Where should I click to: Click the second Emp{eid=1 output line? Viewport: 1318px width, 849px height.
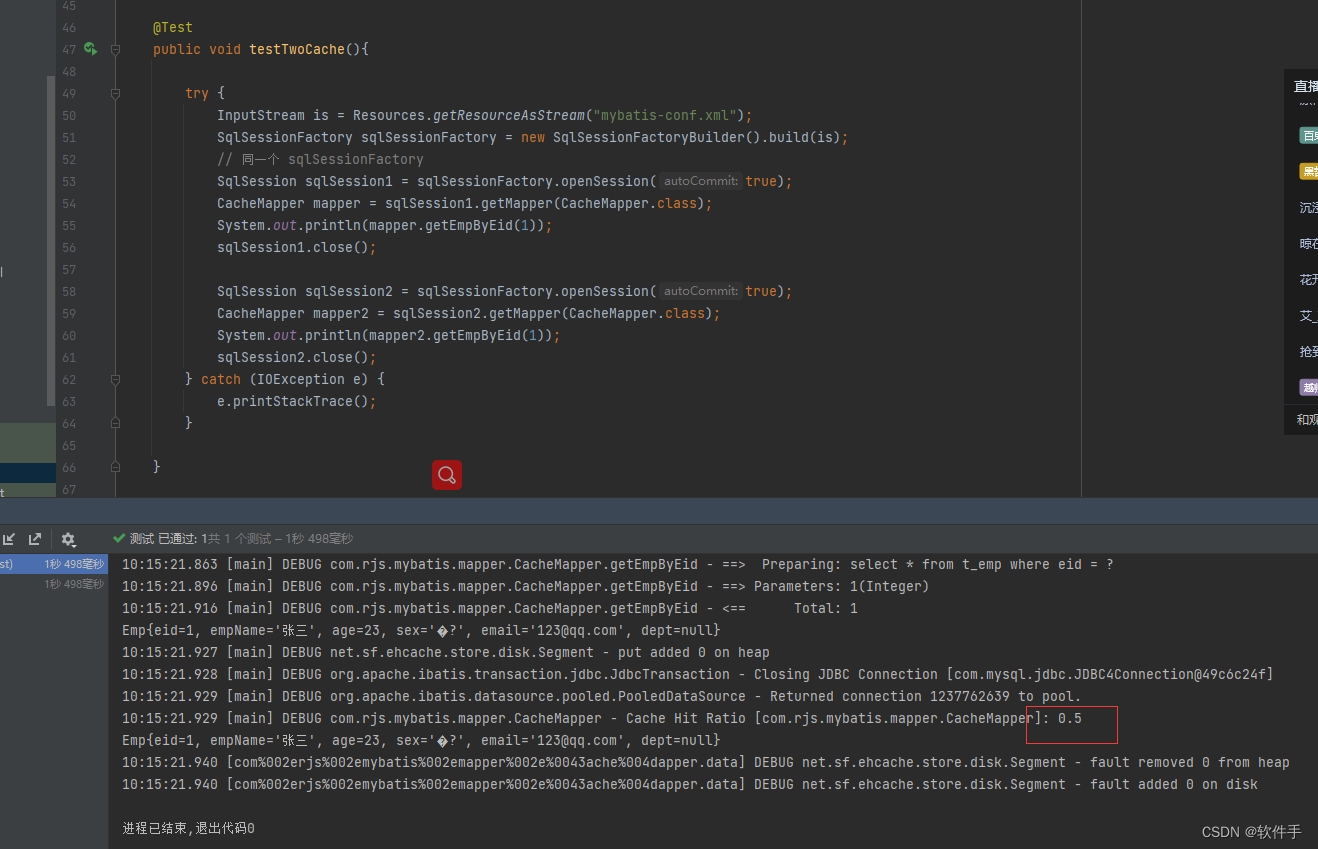pyautogui.click(x=421, y=740)
